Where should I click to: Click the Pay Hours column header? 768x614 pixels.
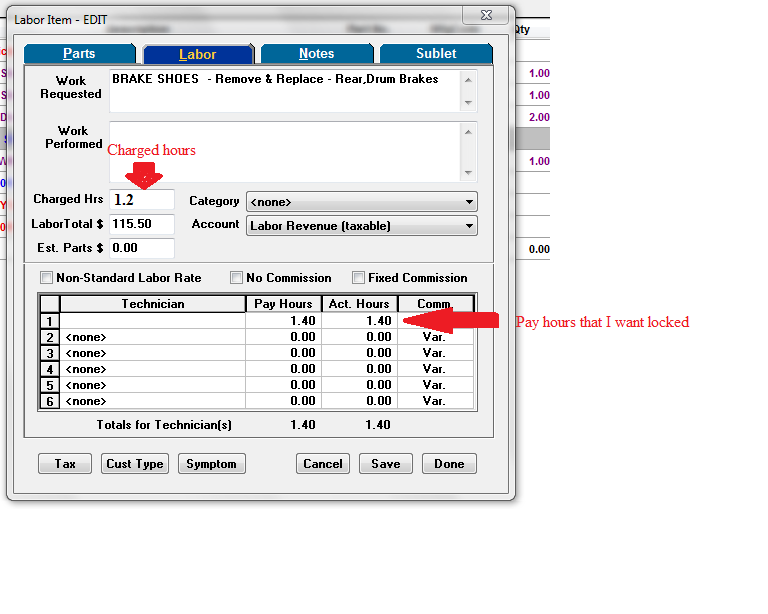click(x=283, y=304)
